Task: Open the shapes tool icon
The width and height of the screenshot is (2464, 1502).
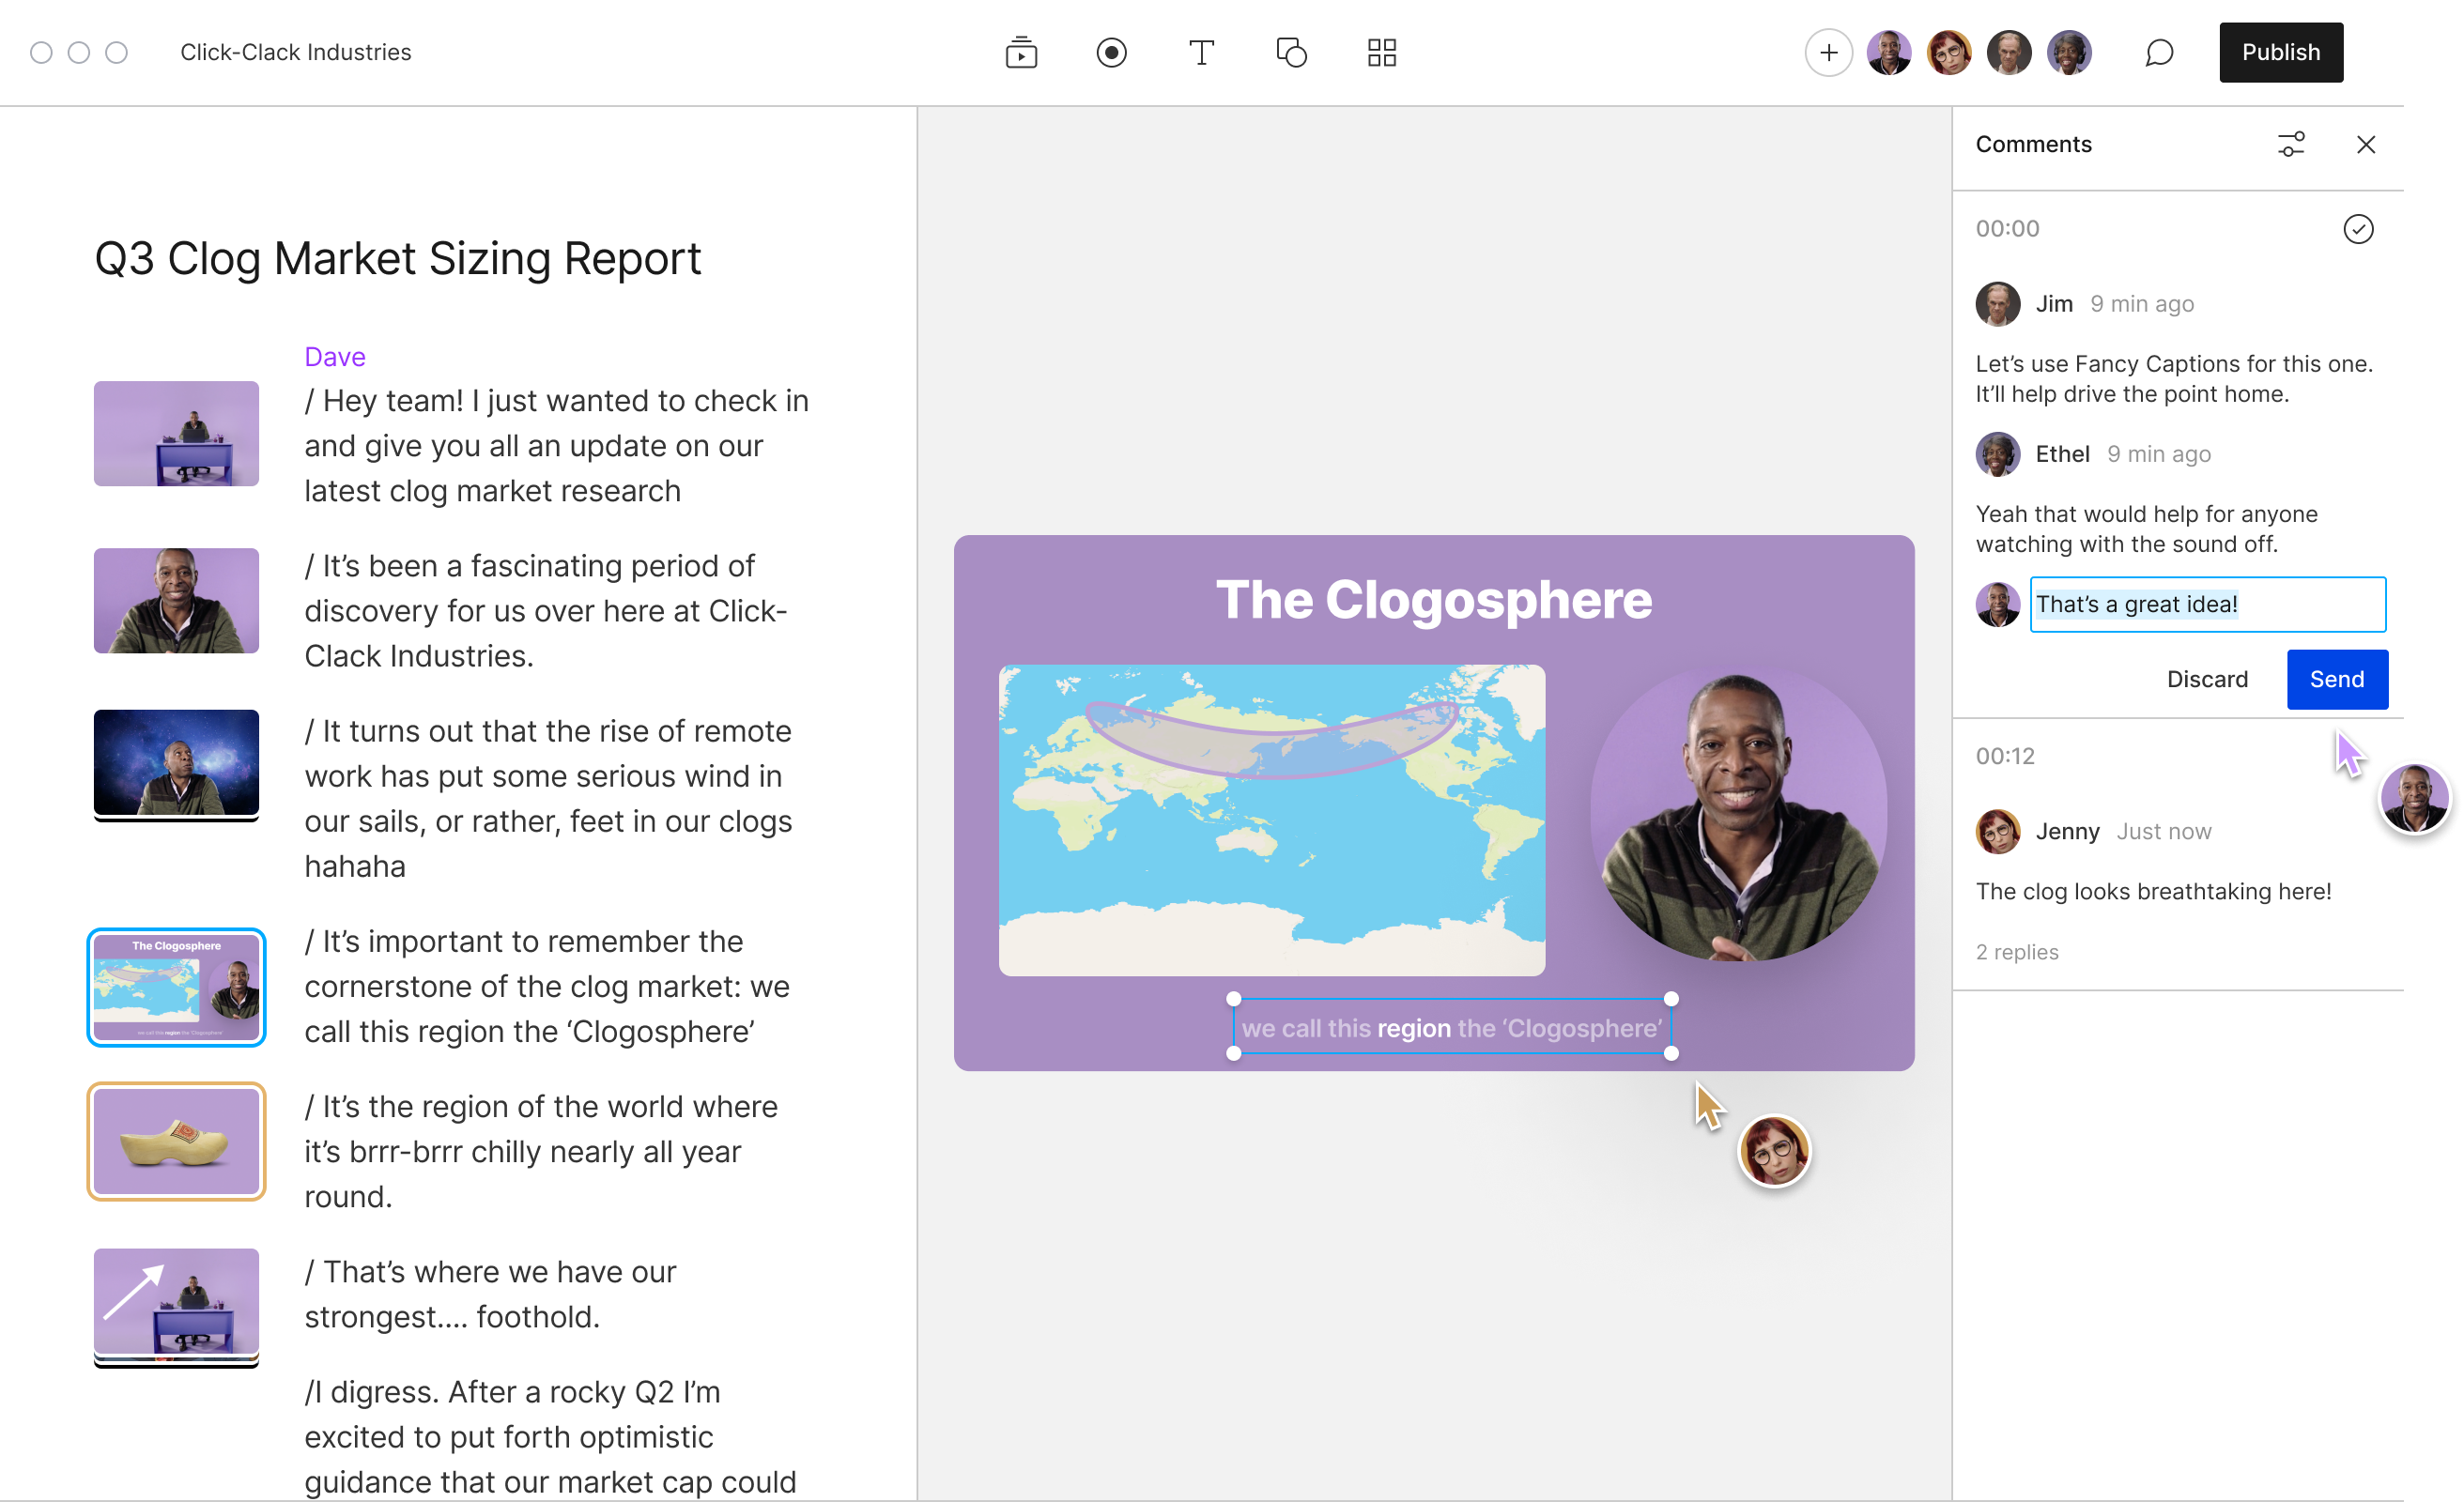Action: coord(1291,52)
